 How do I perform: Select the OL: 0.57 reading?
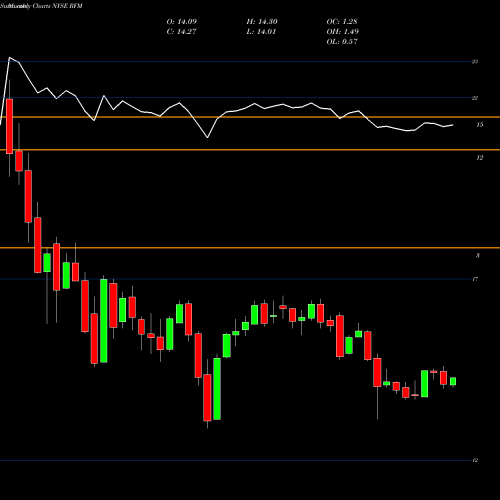(342, 41)
